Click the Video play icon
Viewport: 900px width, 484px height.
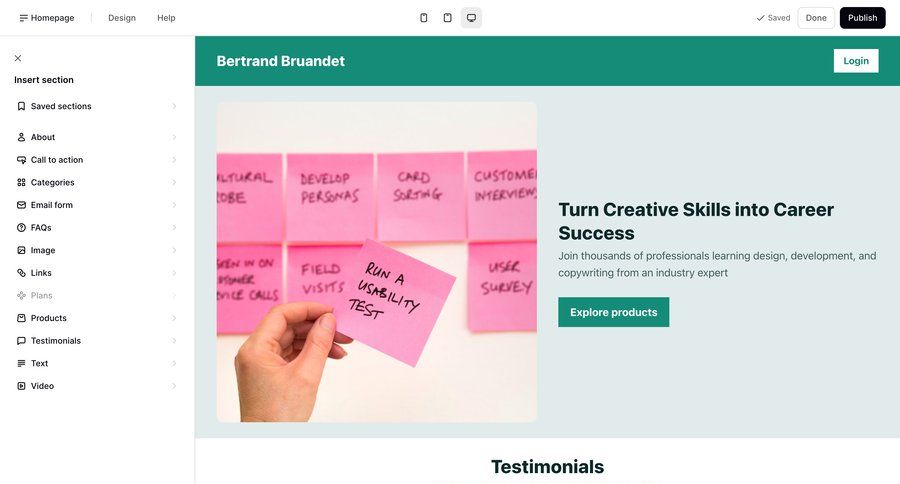(x=21, y=386)
